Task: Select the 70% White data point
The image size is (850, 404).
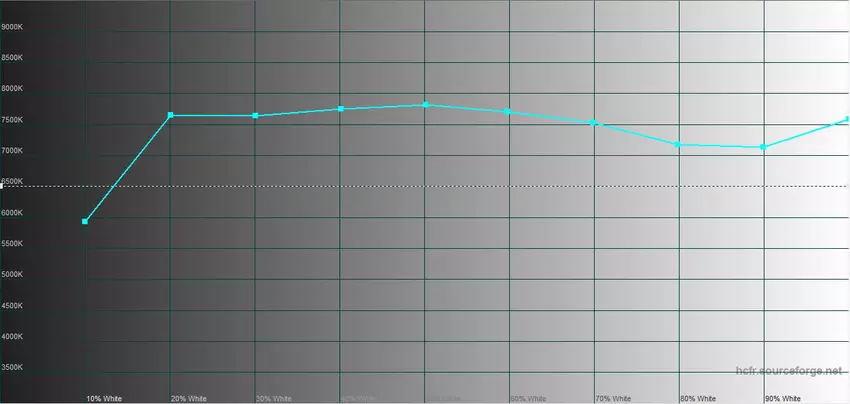Action: click(594, 123)
